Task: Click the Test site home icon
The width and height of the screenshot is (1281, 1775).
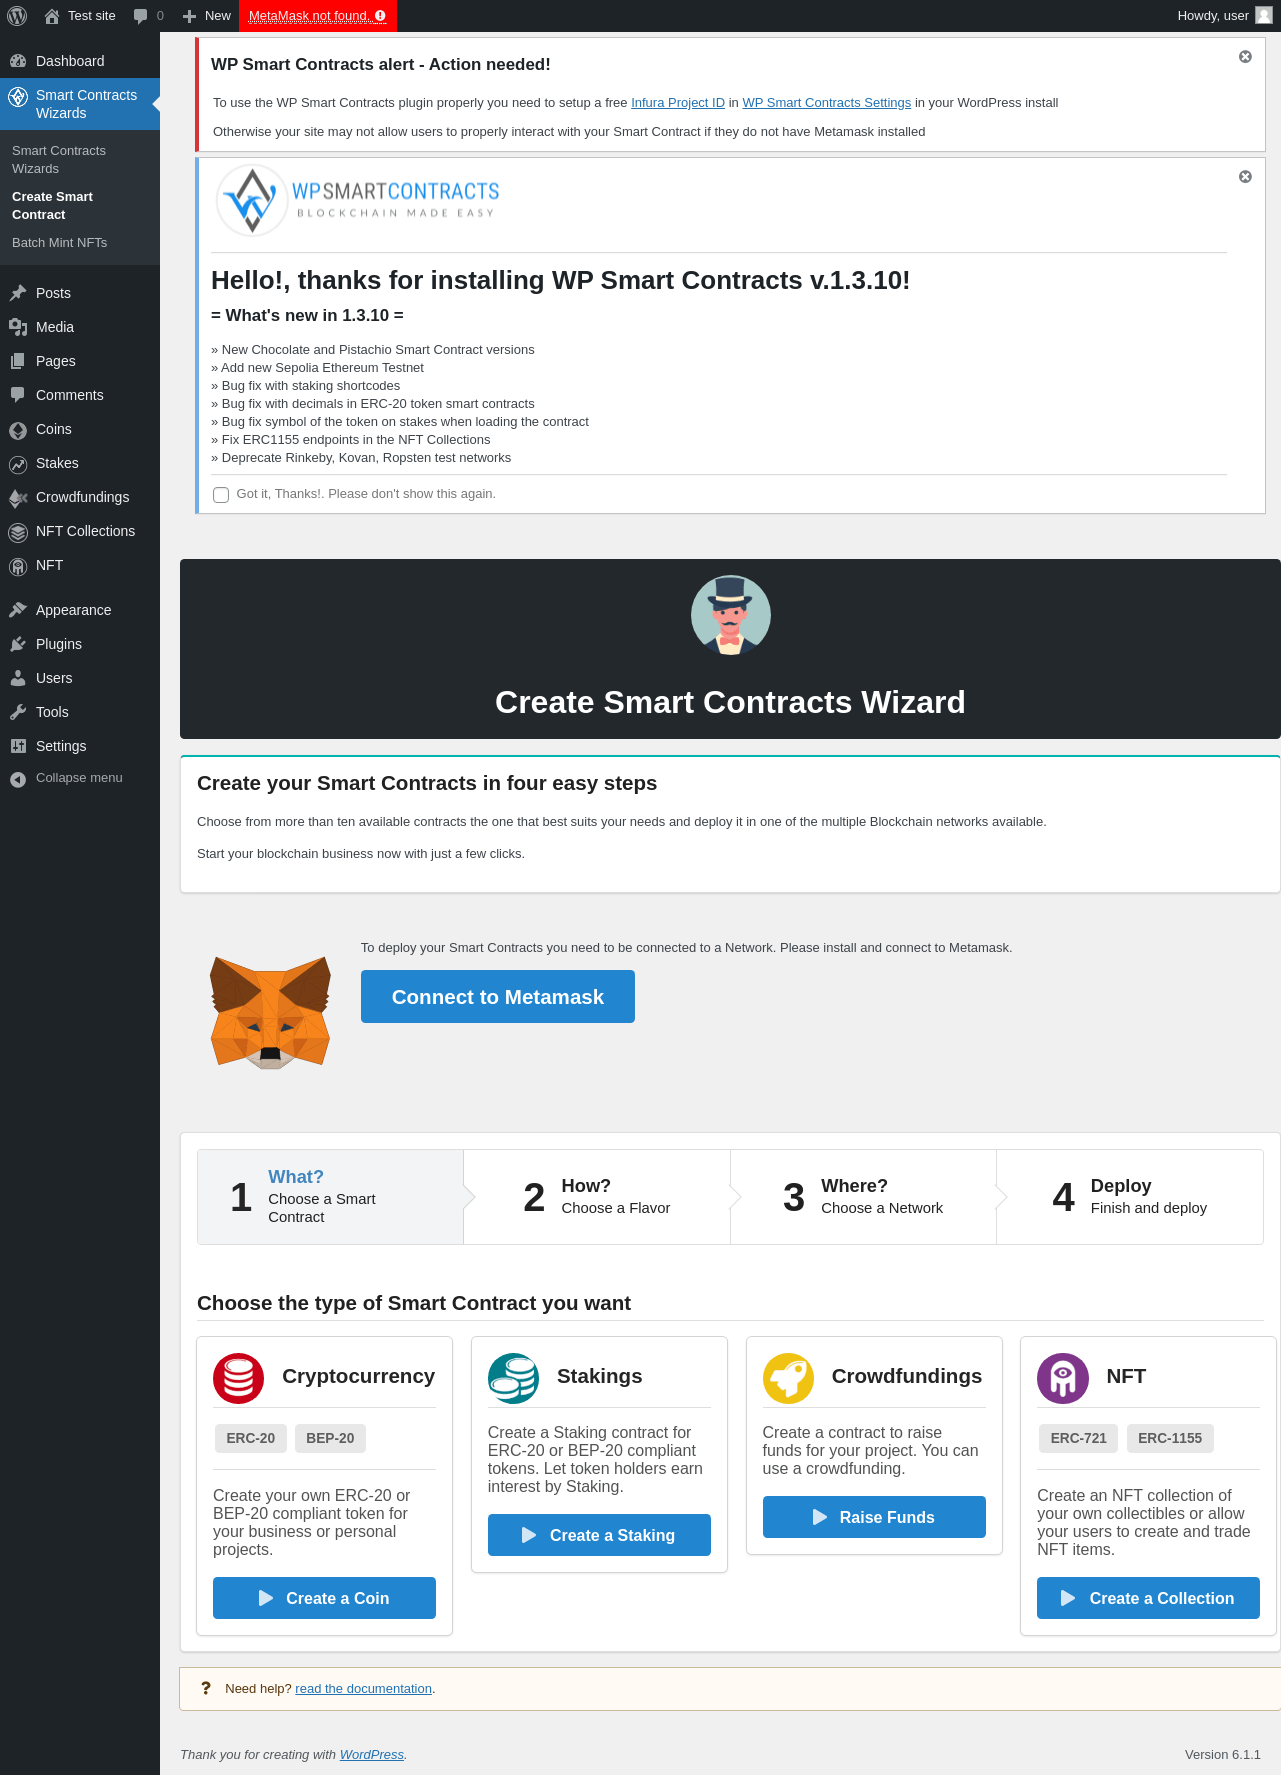Action: (52, 16)
